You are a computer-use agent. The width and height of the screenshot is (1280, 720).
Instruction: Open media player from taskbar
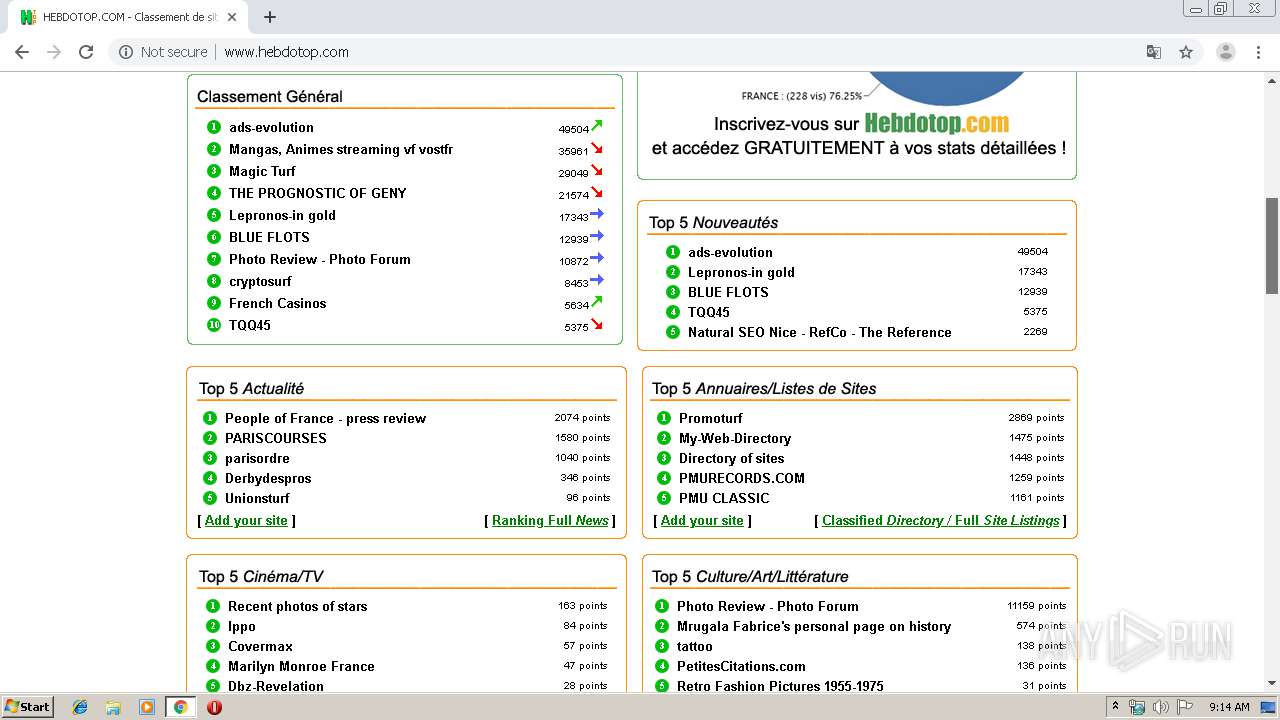click(147, 707)
